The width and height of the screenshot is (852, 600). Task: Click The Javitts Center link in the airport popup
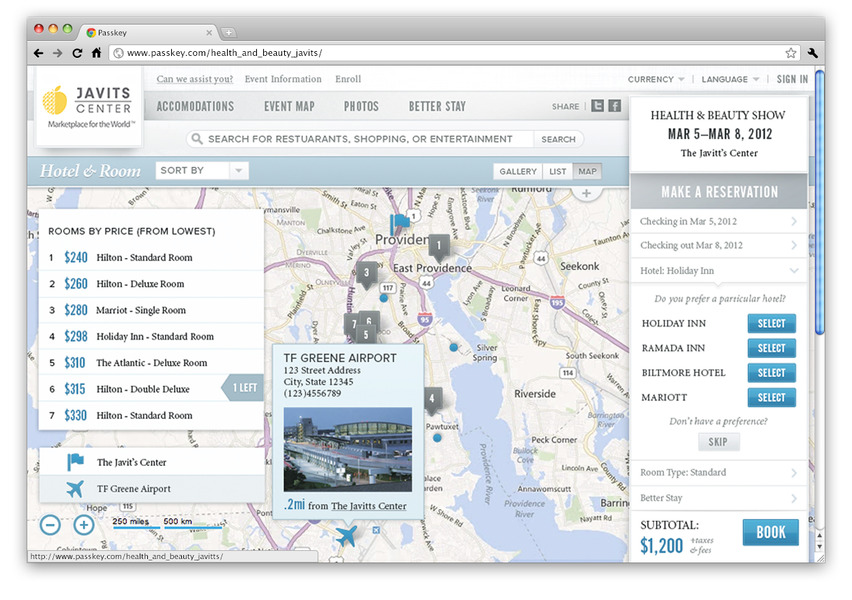368,506
